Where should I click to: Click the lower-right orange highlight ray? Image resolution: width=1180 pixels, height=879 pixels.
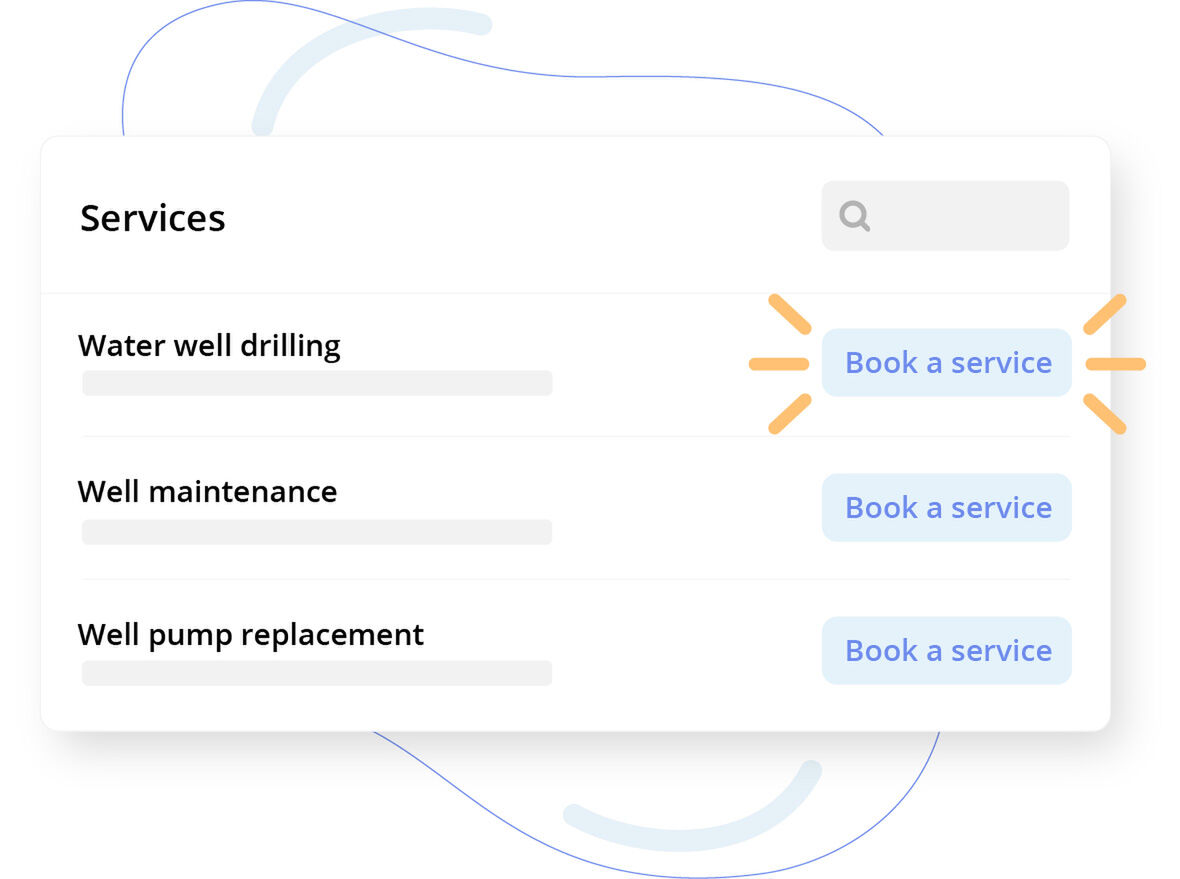pos(1105,414)
